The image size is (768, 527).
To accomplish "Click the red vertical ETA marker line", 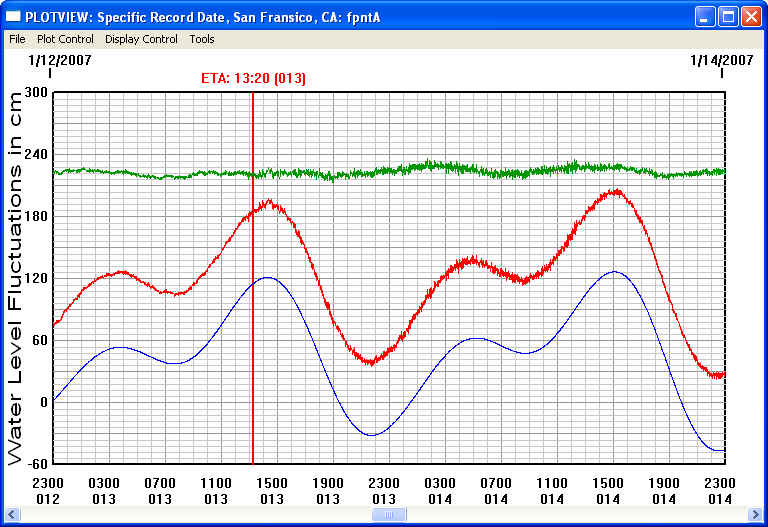I will [253, 278].
